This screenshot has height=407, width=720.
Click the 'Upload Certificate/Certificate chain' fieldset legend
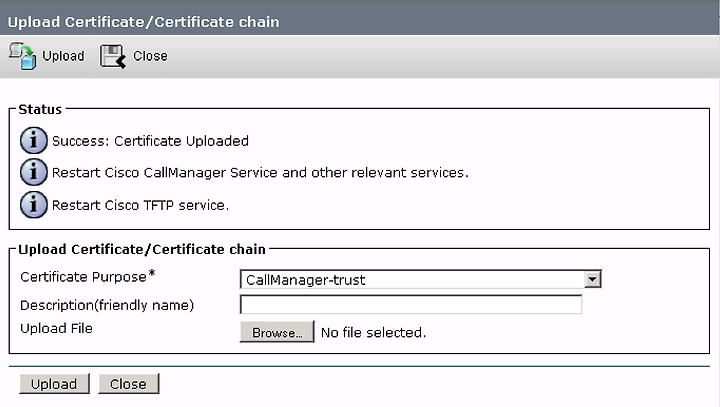[142, 249]
